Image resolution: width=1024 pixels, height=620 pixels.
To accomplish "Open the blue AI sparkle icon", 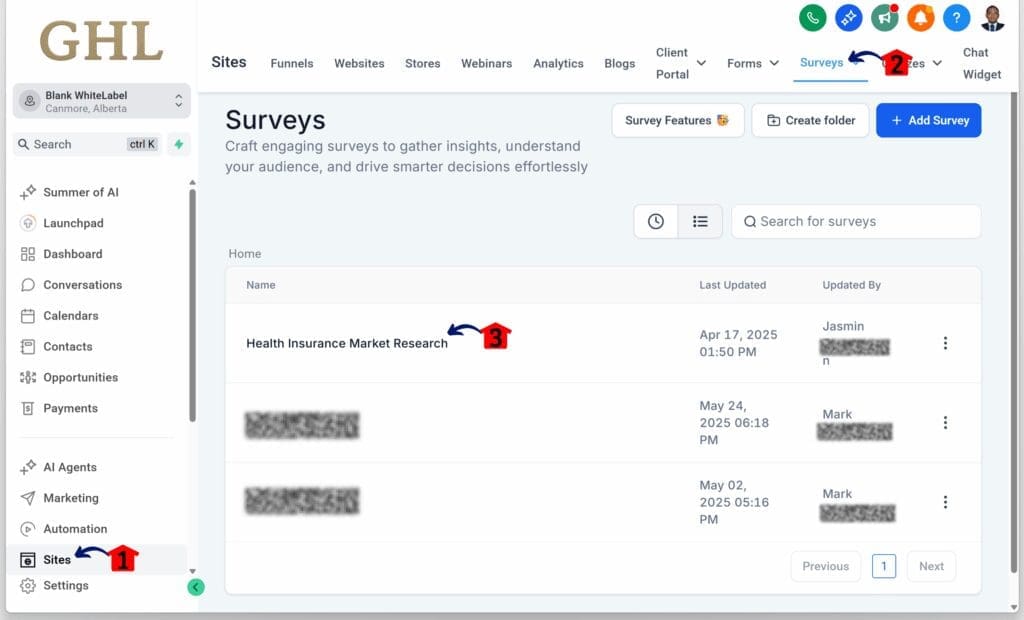I will tap(848, 18).
